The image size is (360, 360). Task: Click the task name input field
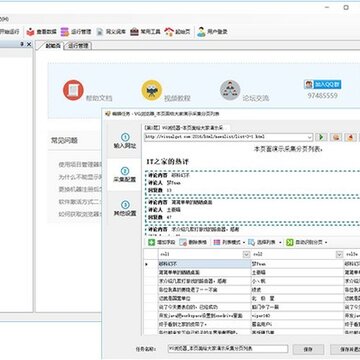[x=228, y=349]
